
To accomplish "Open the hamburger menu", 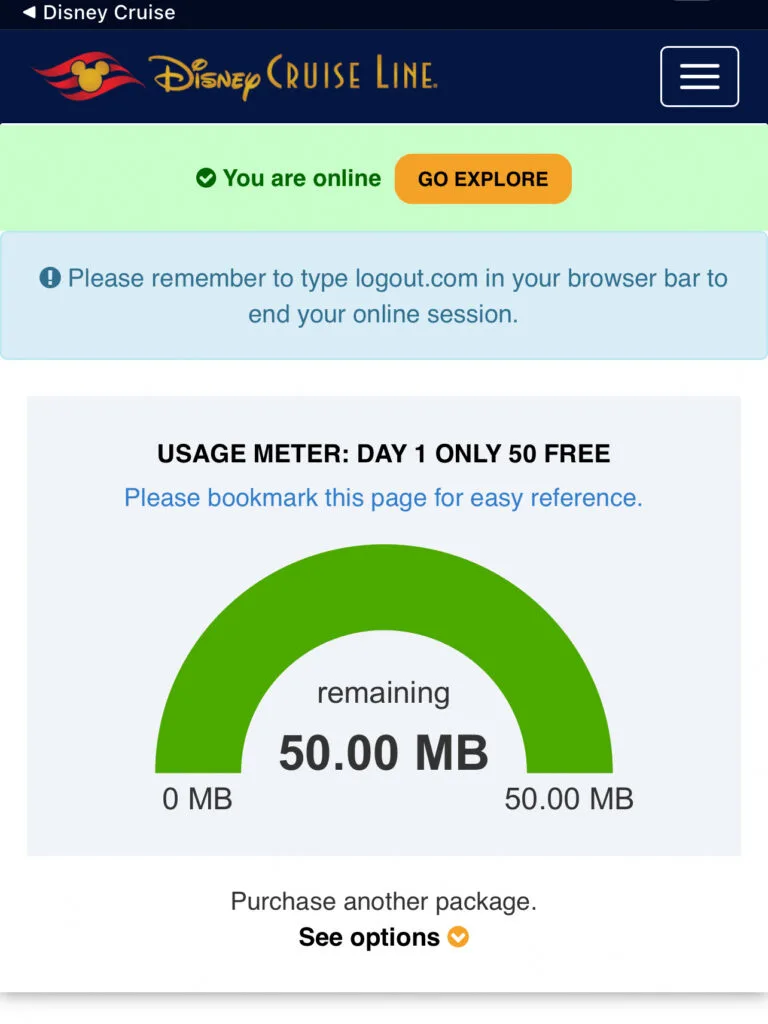I will [x=699, y=76].
